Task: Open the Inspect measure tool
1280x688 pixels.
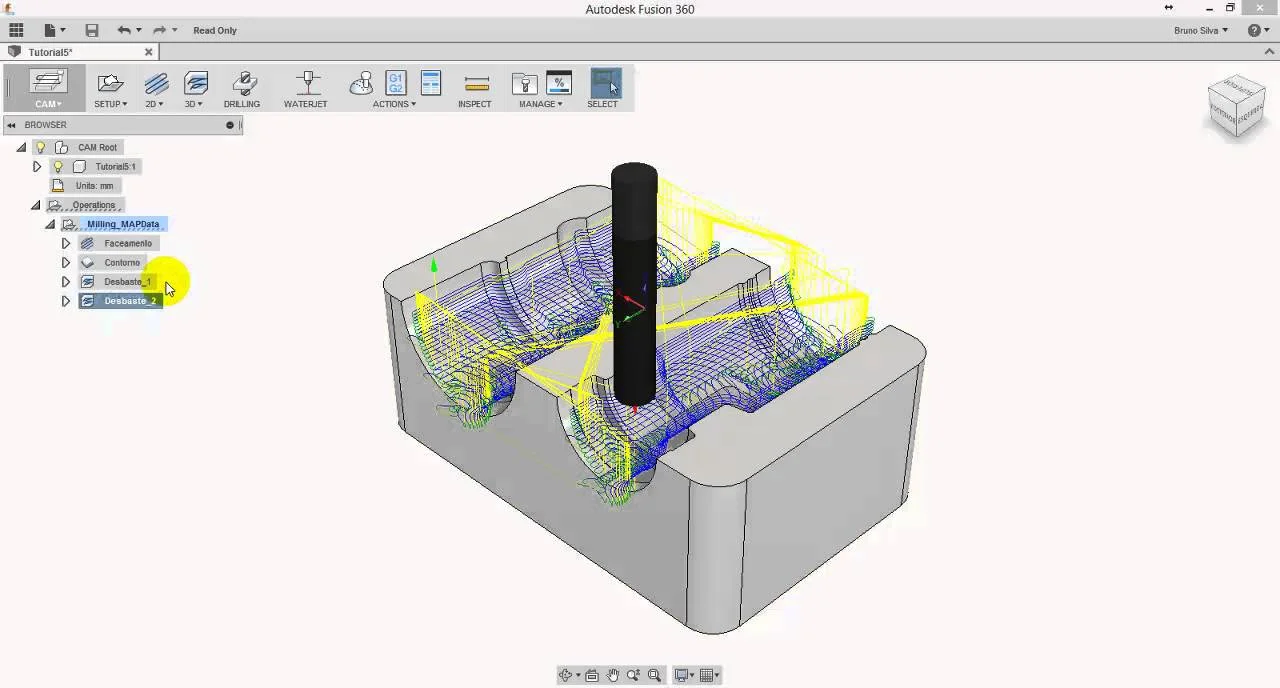Action: pos(475,84)
